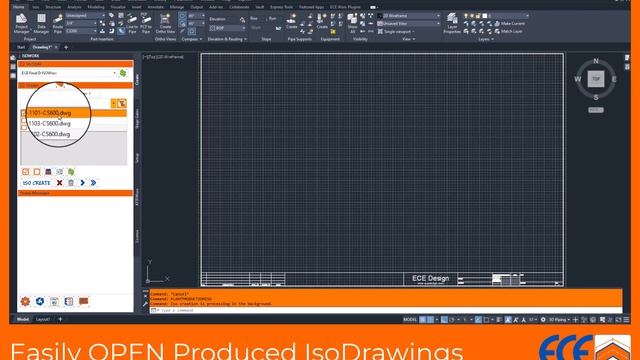Viewport: 640px width, 360px height.
Task: Switch to the Express Tools ribbon tab
Action: coord(281,7)
